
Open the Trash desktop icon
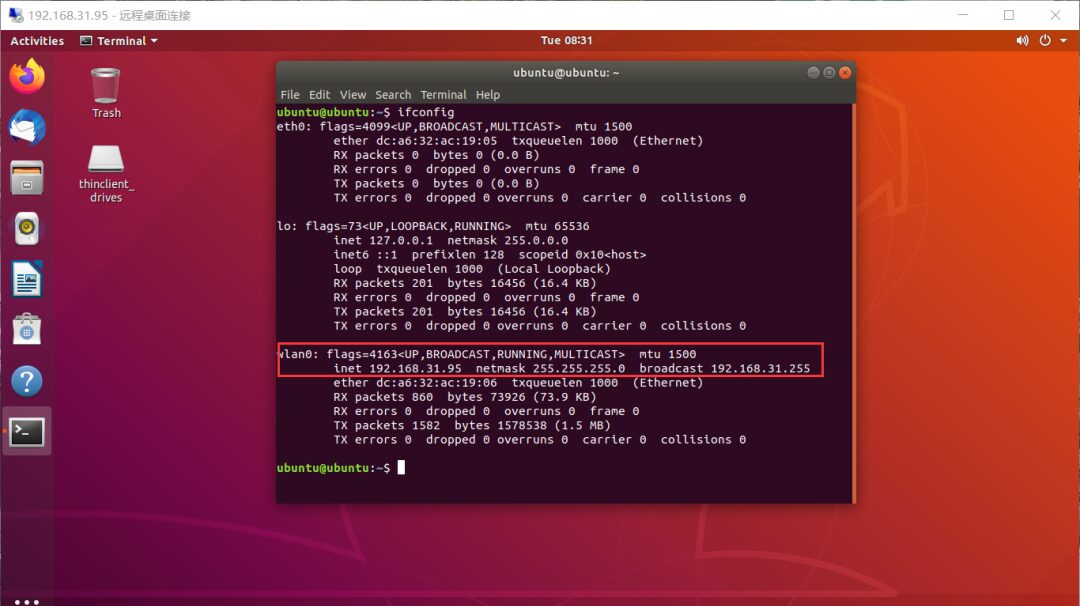tap(106, 92)
